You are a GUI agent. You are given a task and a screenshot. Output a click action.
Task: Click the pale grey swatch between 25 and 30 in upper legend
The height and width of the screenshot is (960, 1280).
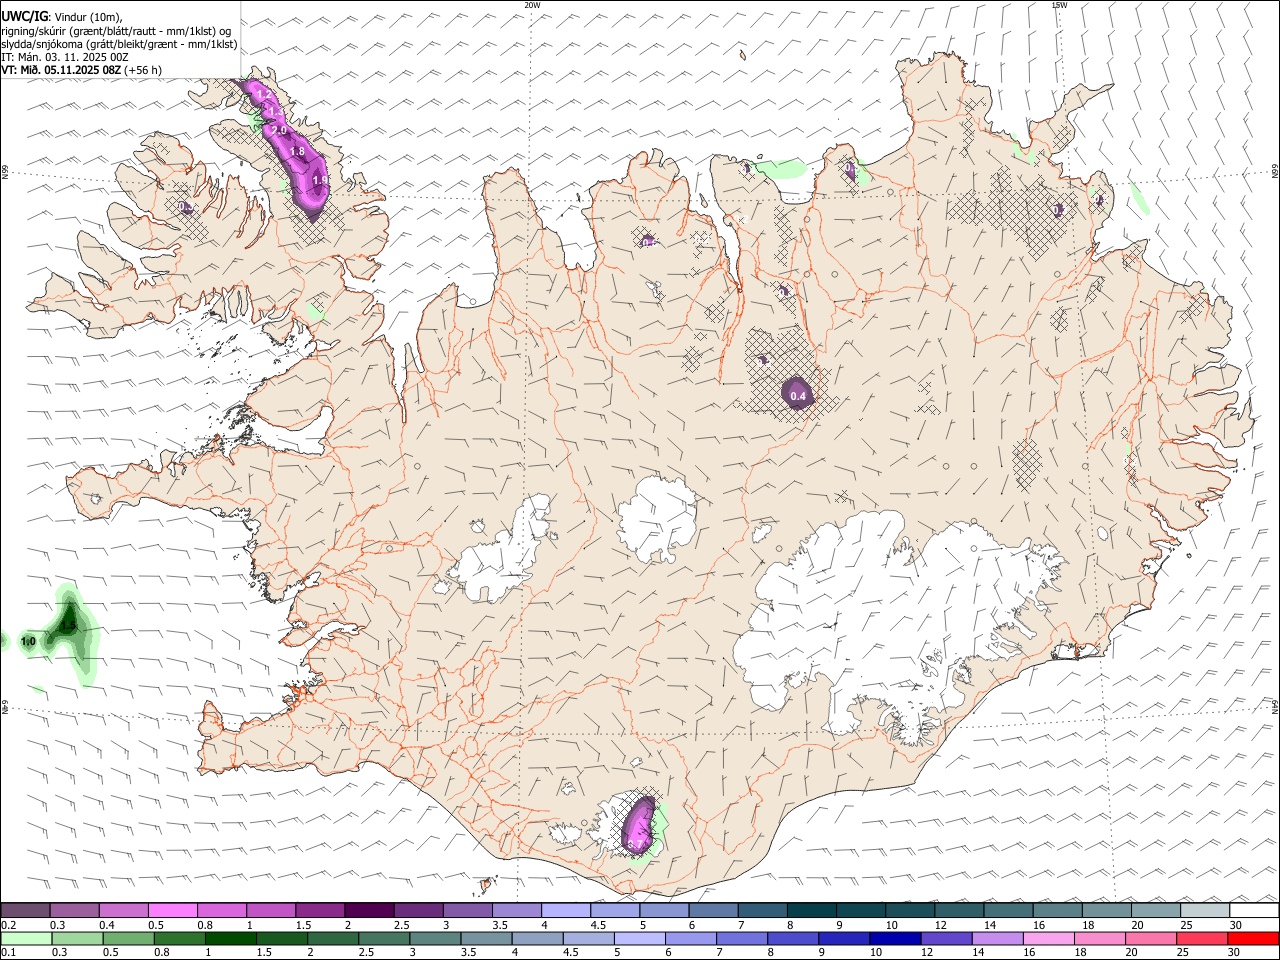[1205, 910]
